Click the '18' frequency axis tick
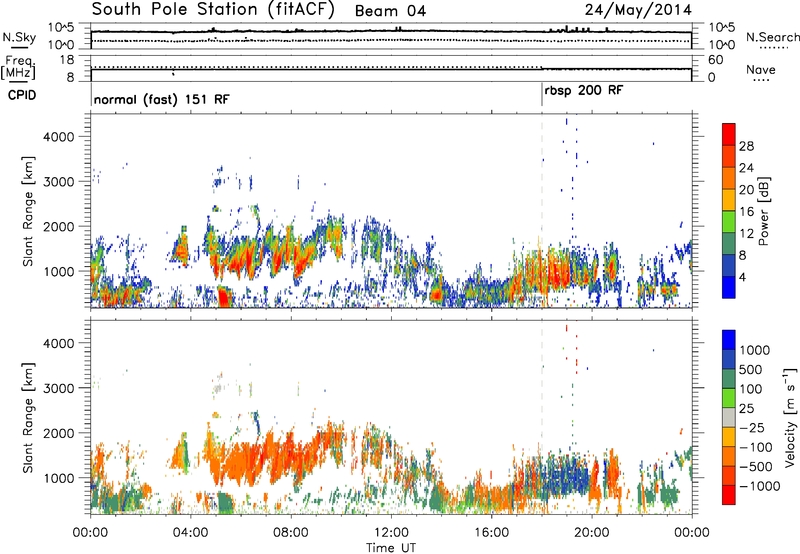 click(x=67, y=60)
